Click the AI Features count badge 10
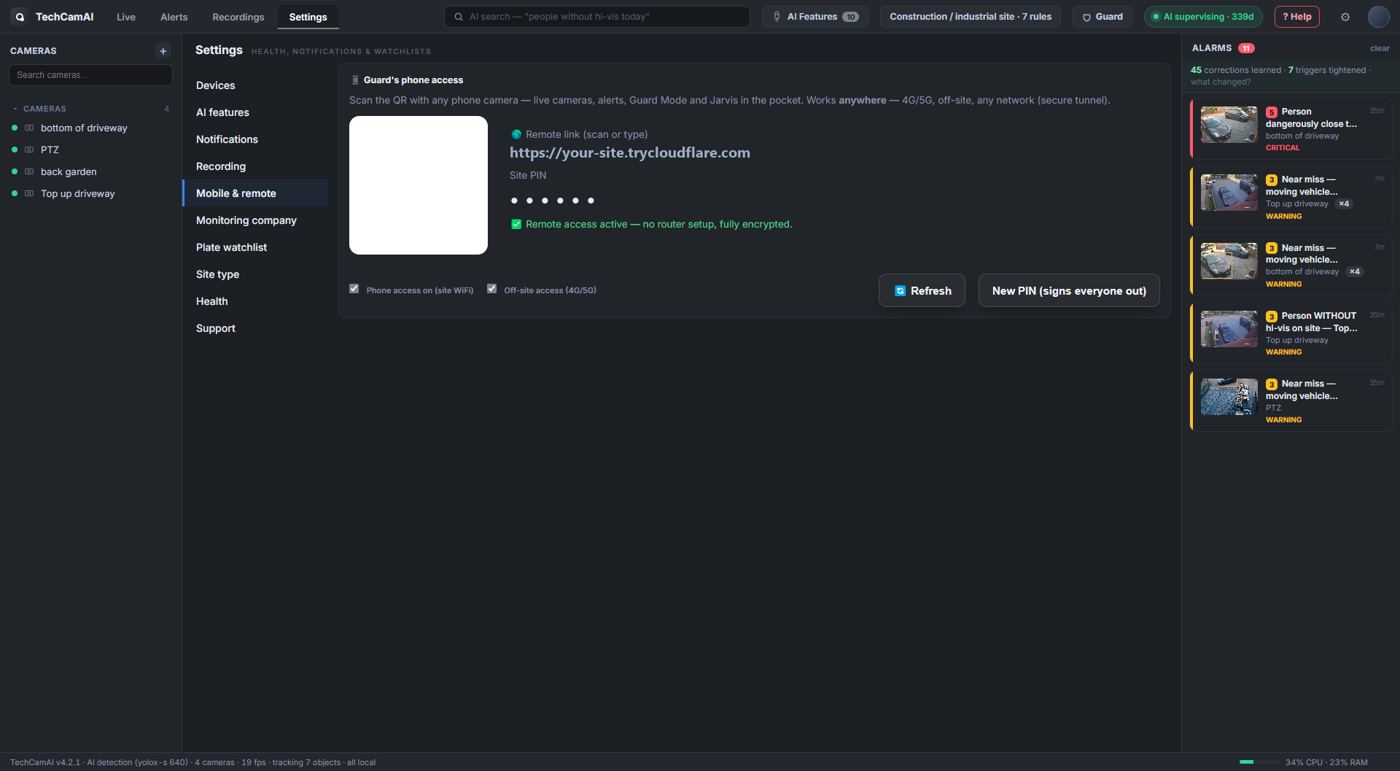The height and width of the screenshot is (771, 1400). (850, 17)
